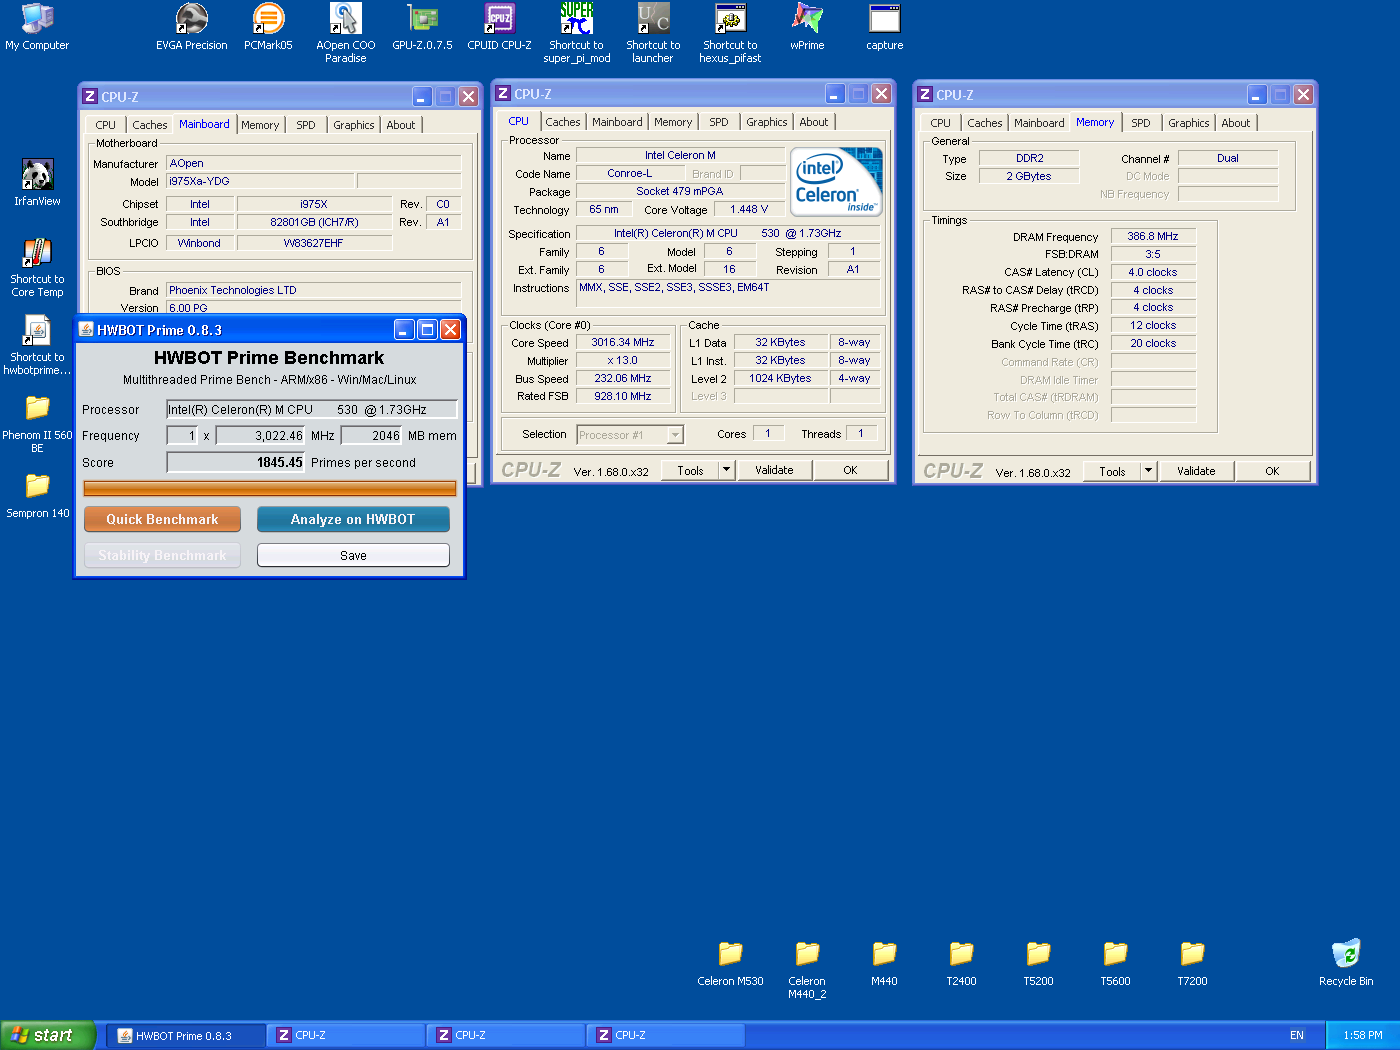Open T2400 folder on desktop

[x=961, y=964]
